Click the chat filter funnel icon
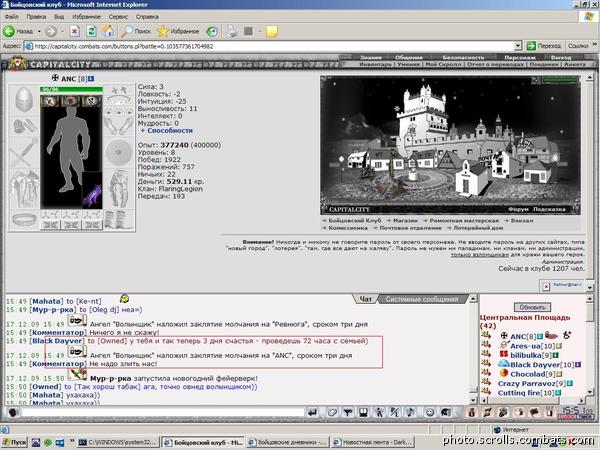Viewport: 600px width, 450px height. (348, 412)
